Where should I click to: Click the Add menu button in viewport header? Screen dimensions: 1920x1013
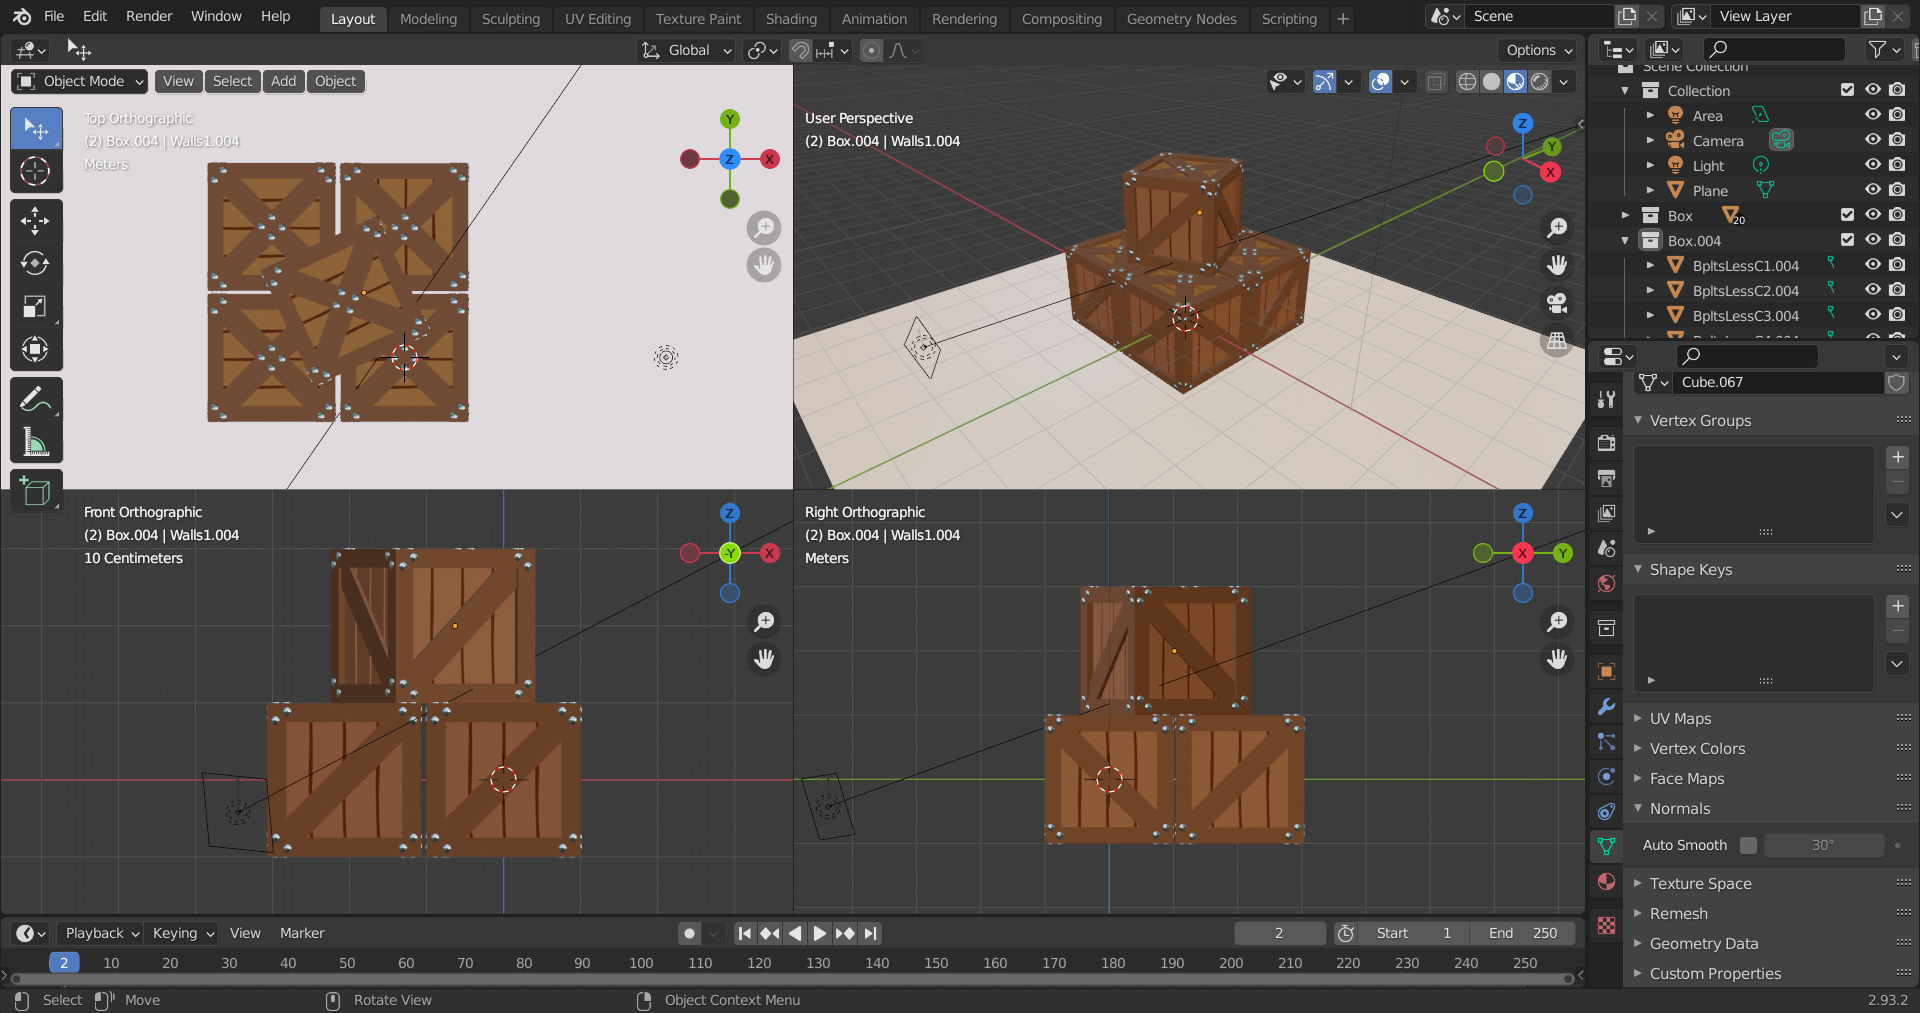pos(283,81)
